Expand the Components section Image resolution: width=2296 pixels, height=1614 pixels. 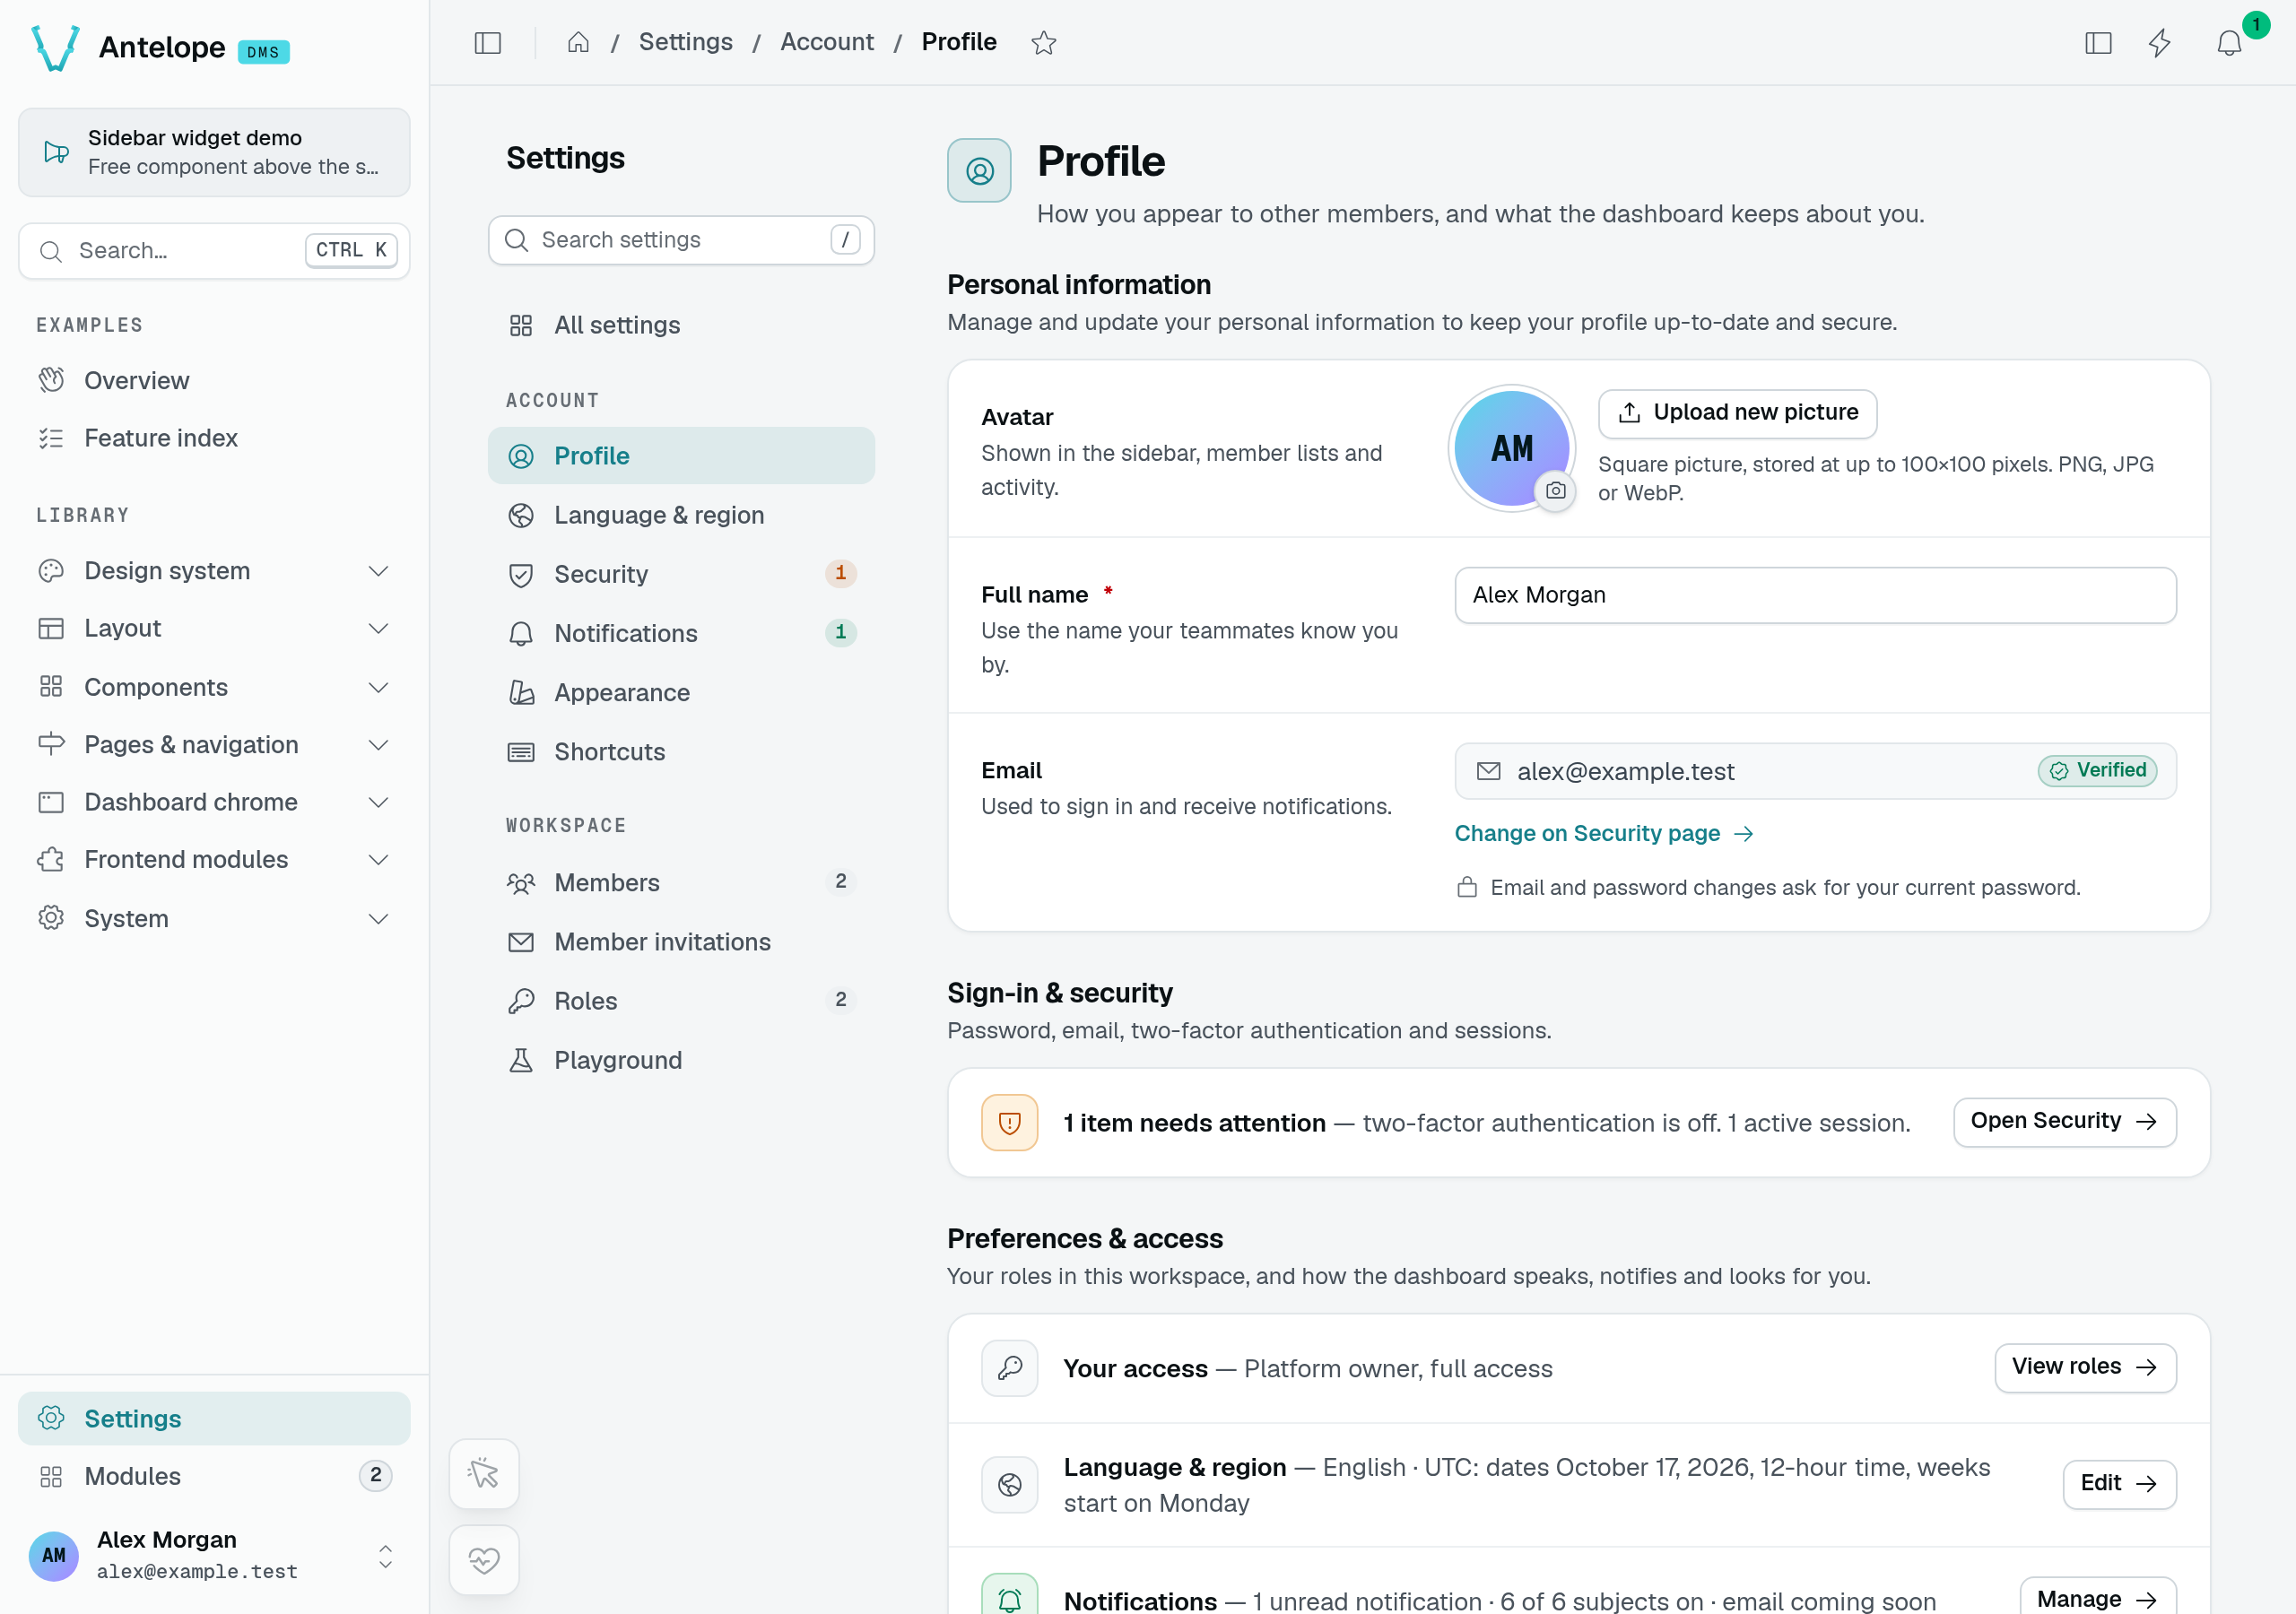(x=214, y=687)
